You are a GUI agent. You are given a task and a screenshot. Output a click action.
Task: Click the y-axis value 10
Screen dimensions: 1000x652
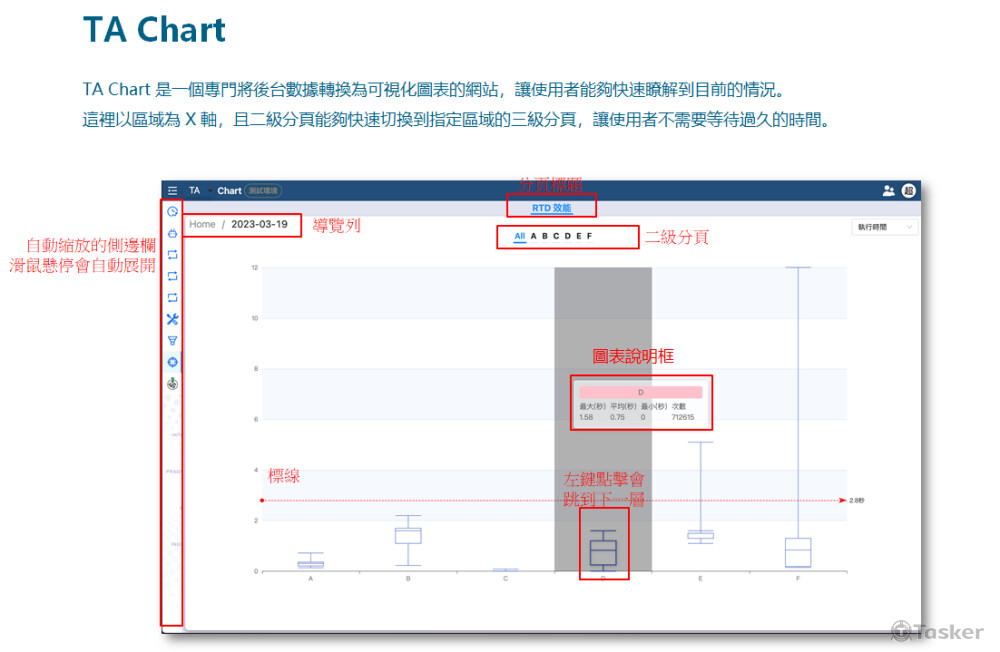(254, 318)
